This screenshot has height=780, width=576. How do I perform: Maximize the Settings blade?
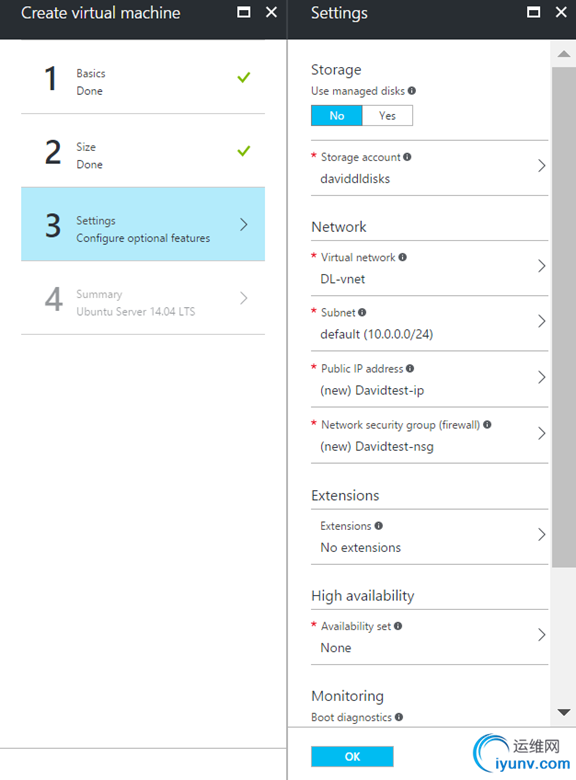pyautogui.click(x=533, y=12)
